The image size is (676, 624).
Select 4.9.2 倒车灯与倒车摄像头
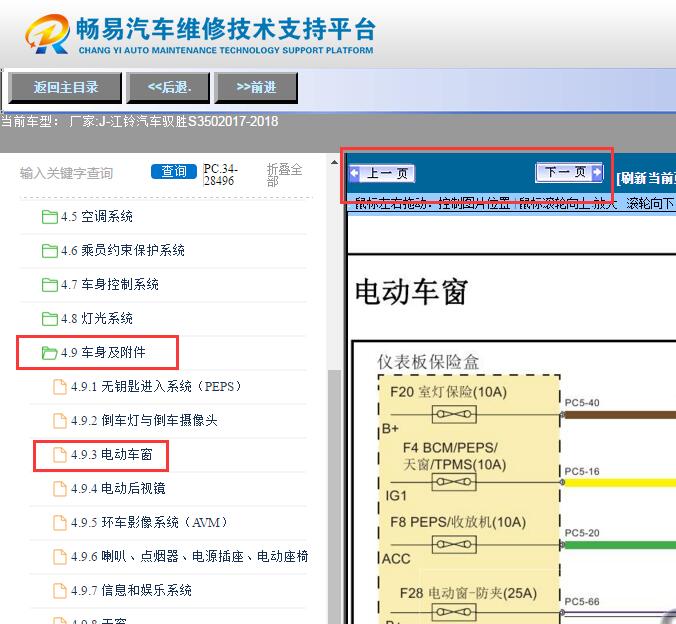tap(144, 420)
